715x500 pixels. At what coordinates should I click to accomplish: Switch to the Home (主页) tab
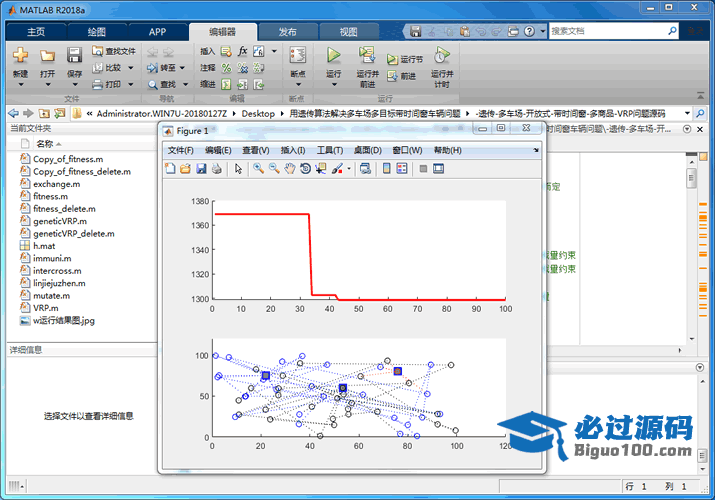[x=36, y=32]
